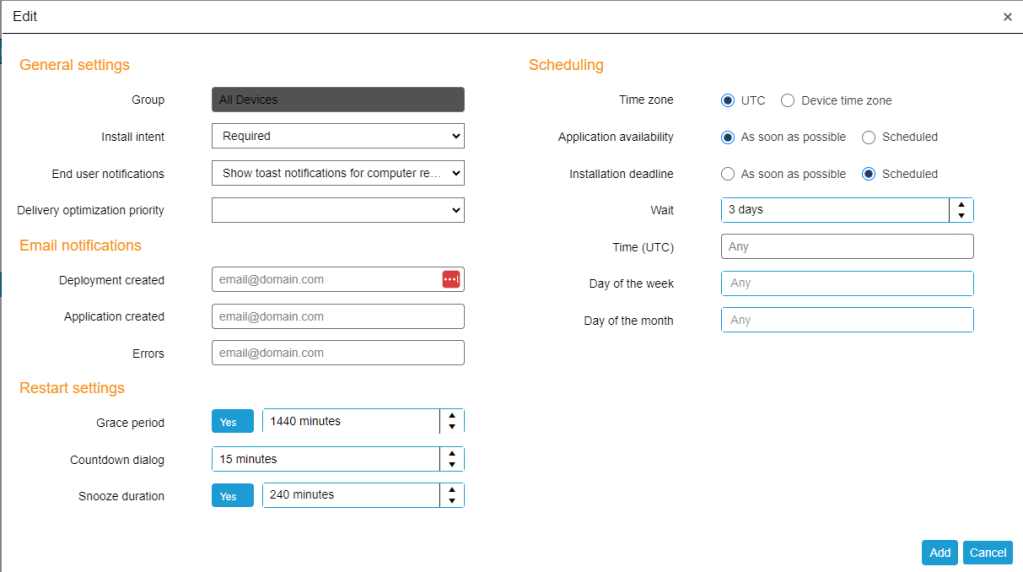Select Device time zone radio option

pyautogui.click(x=788, y=100)
